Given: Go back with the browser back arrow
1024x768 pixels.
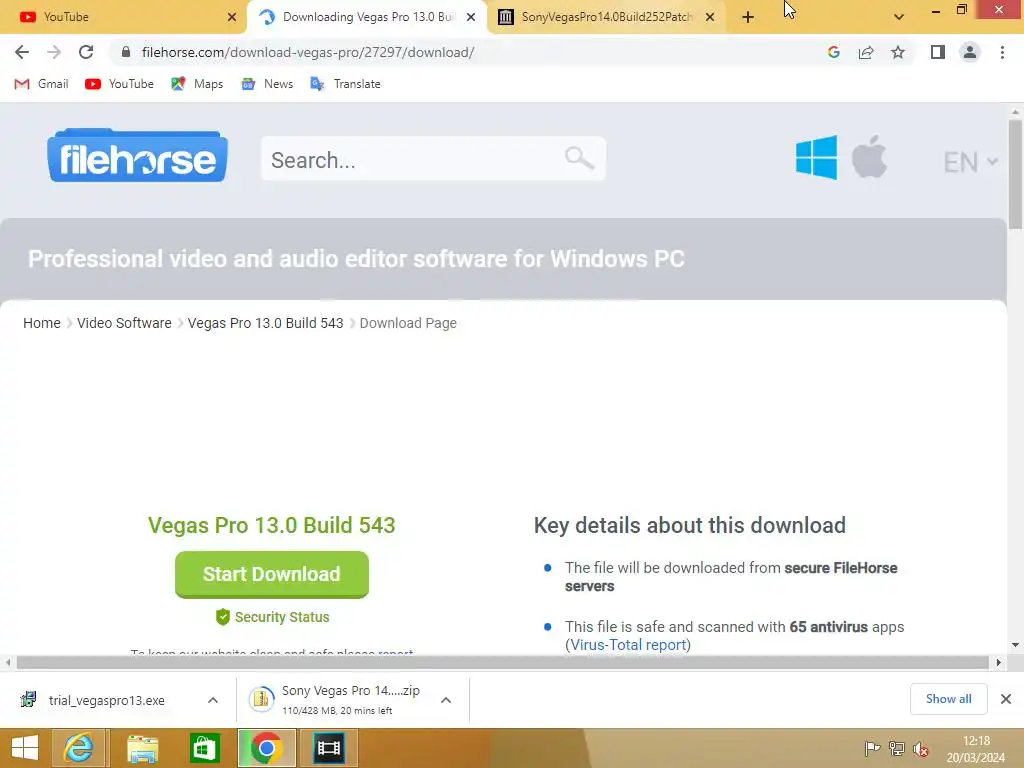Looking at the screenshot, I should tap(22, 52).
